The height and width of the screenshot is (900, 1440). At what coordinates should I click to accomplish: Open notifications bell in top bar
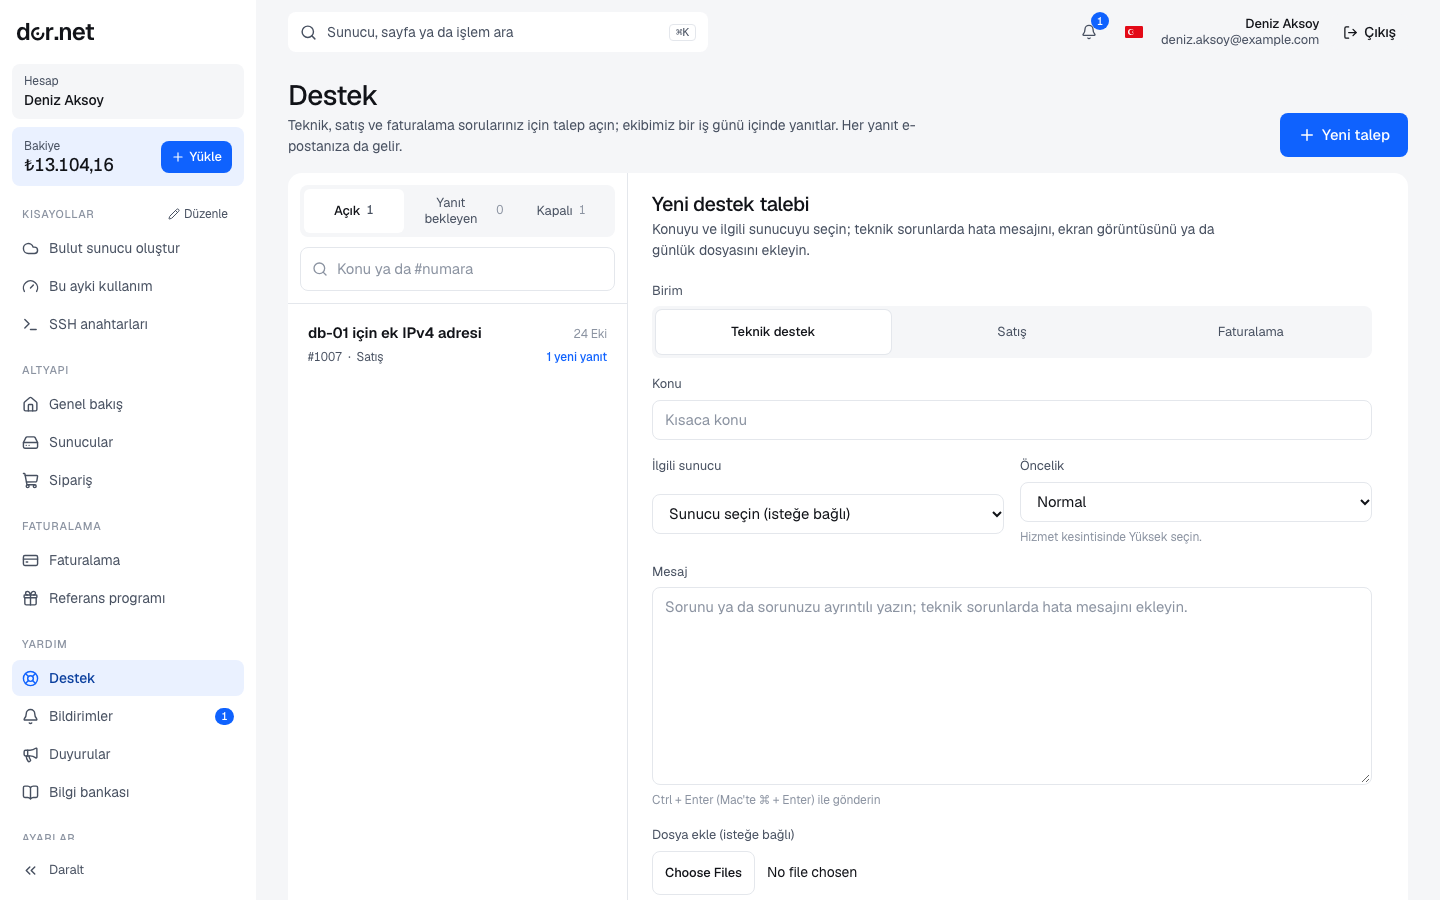point(1089,32)
